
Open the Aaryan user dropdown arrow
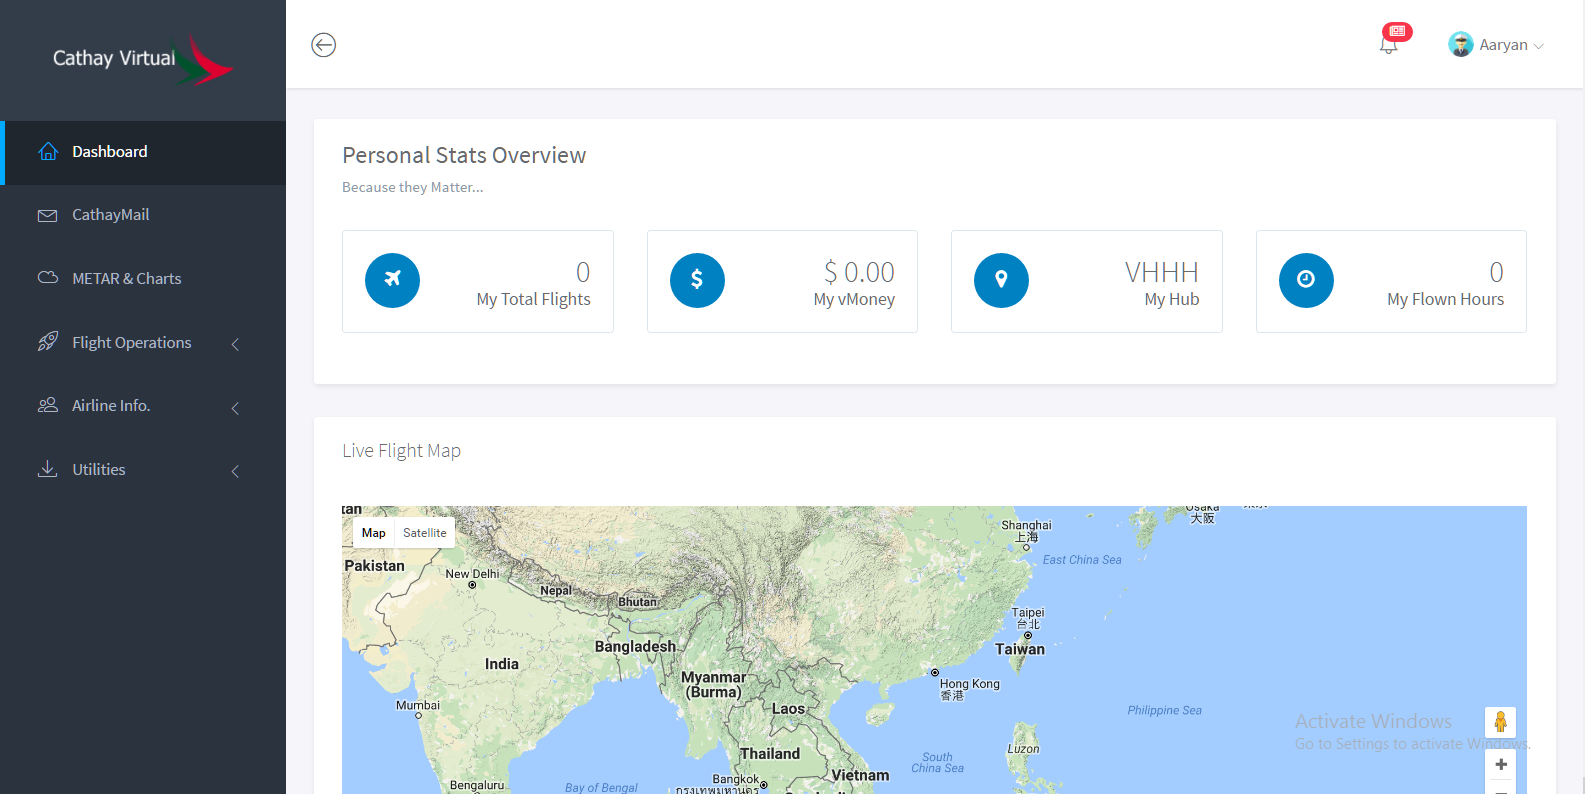pyautogui.click(x=1539, y=46)
